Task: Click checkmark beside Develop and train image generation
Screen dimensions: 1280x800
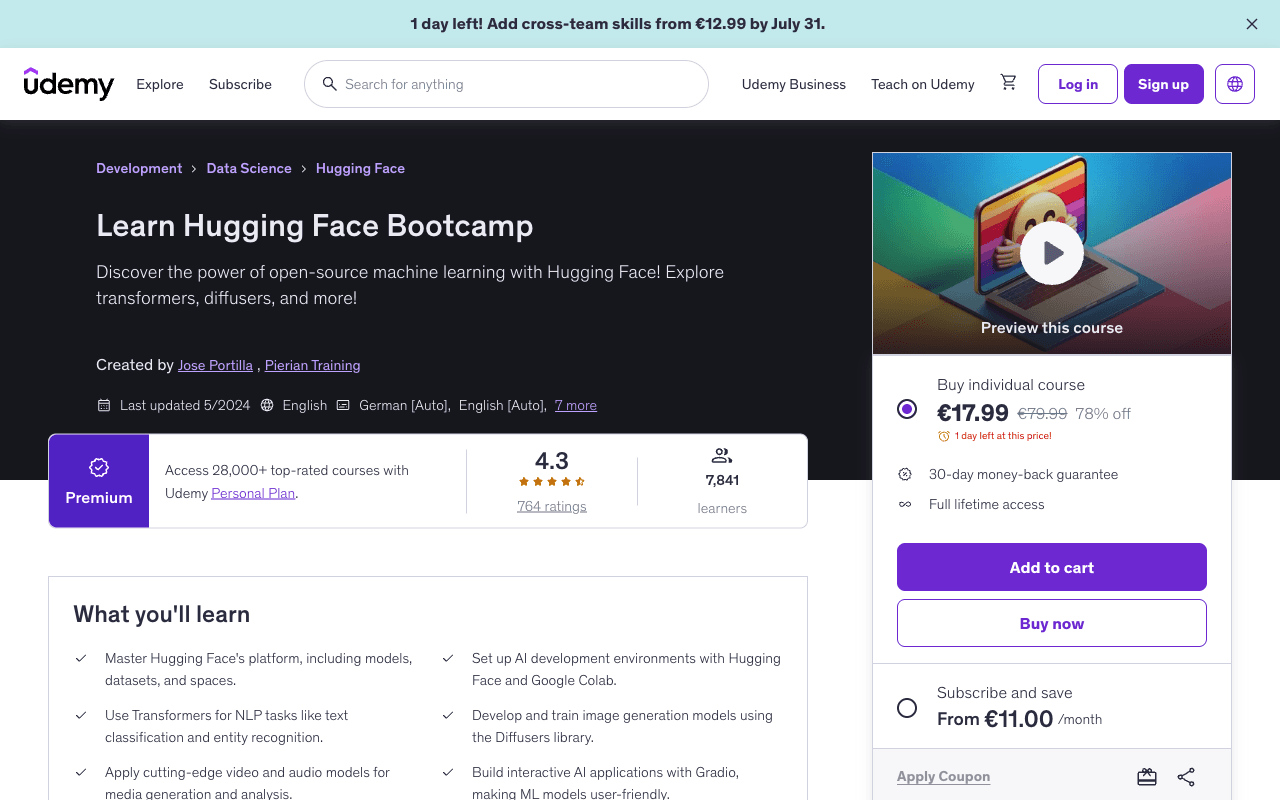Action: (x=447, y=715)
